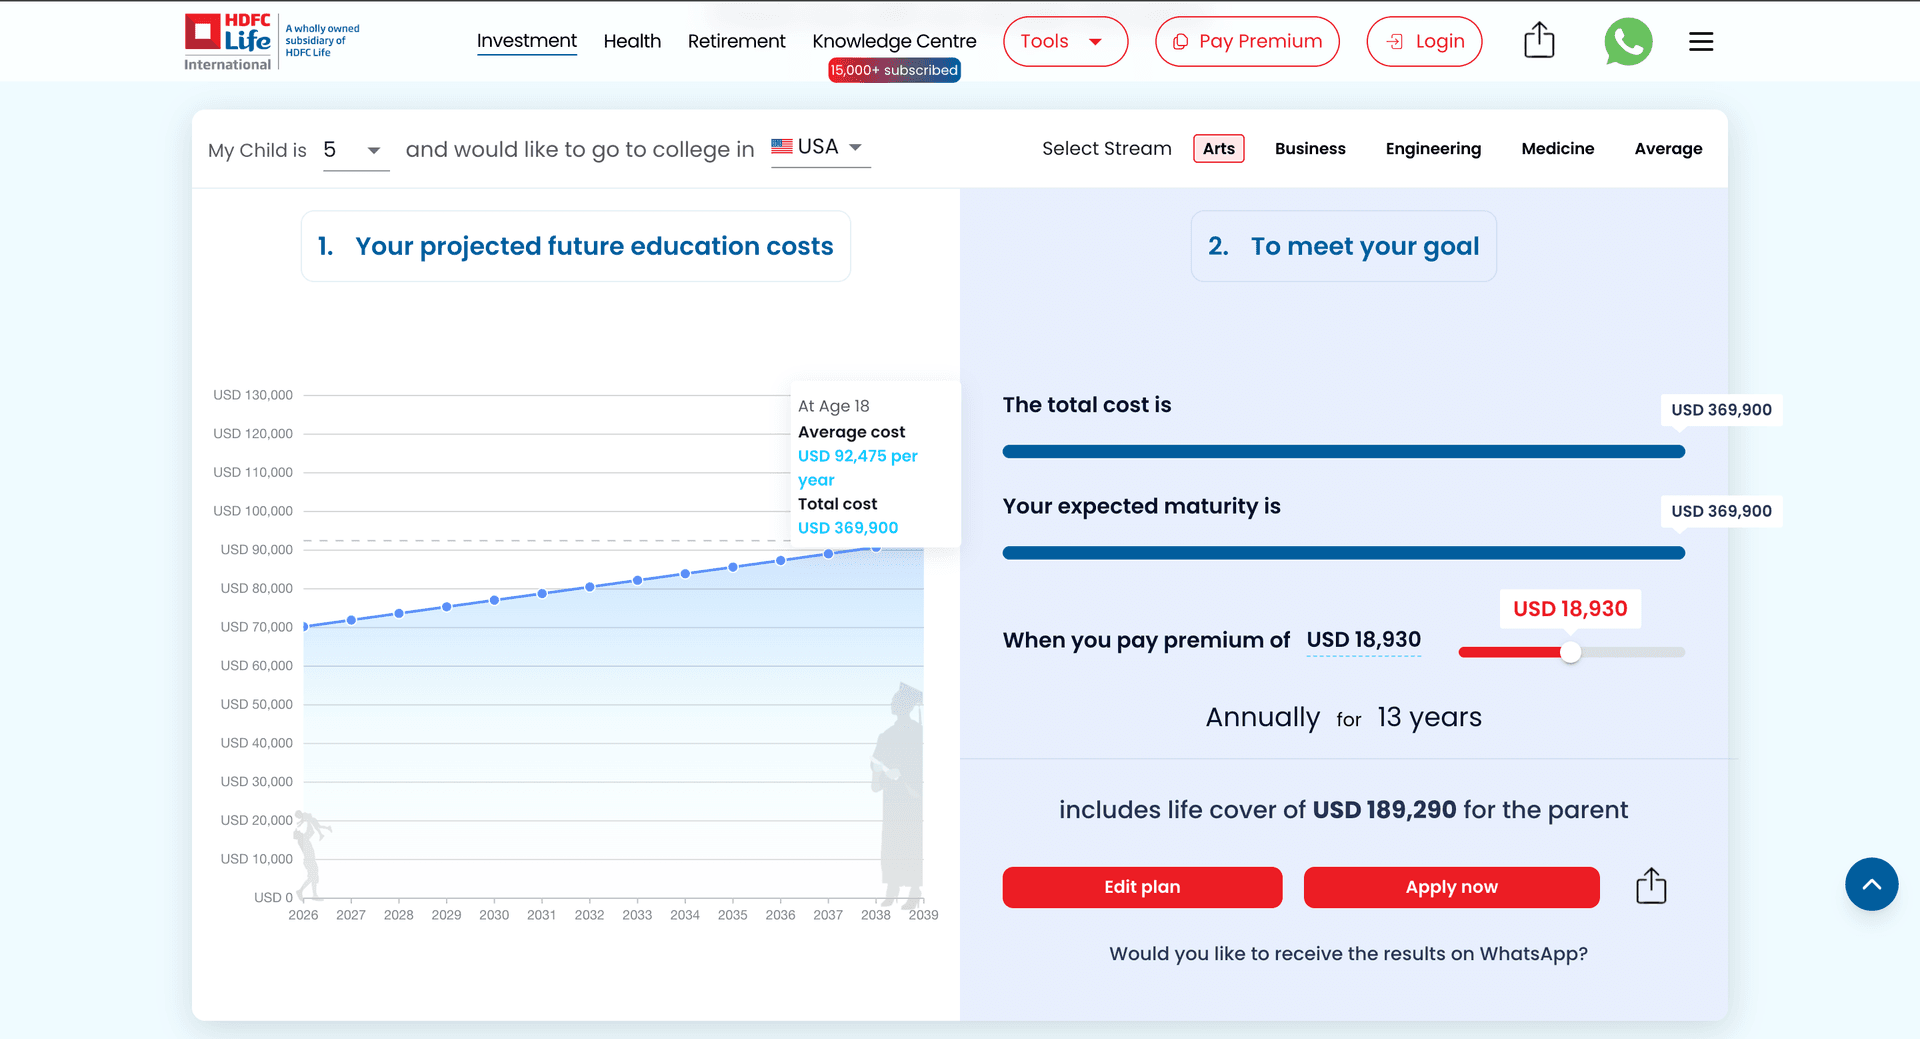The width and height of the screenshot is (1920, 1039).
Task: Select the Engineering stream
Action: pyautogui.click(x=1433, y=148)
